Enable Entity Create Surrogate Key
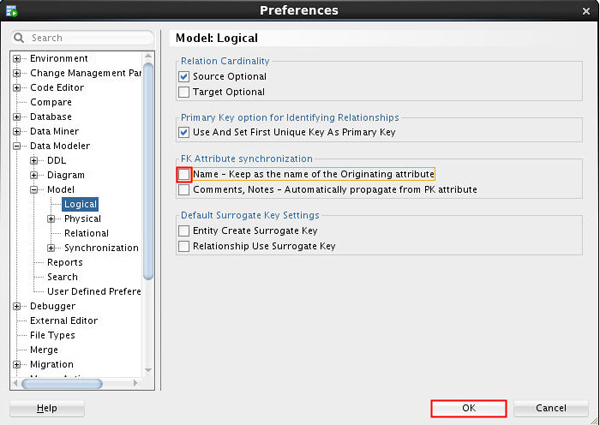This screenshot has height=425, width=600. [183, 230]
